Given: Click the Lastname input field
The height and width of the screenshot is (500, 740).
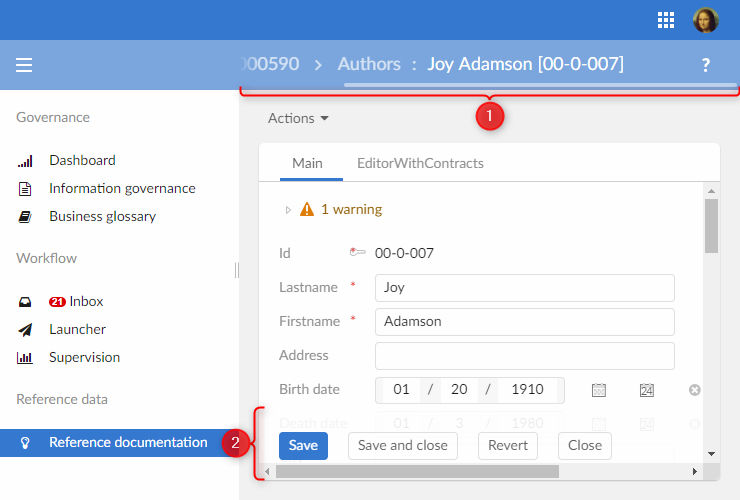Looking at the screenshot, I should 525,288.
